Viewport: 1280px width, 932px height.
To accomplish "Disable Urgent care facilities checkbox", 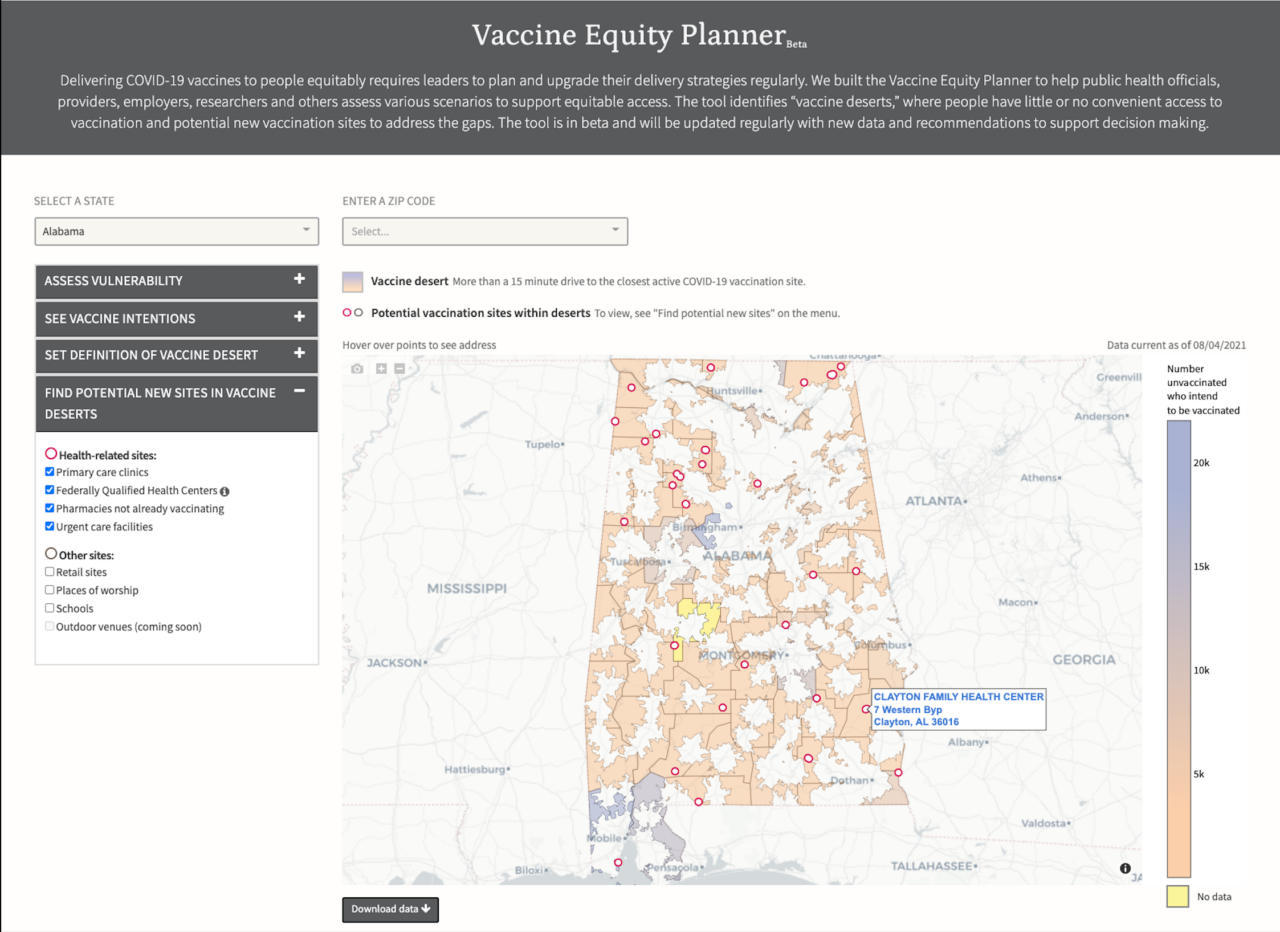I will (50, 526).
